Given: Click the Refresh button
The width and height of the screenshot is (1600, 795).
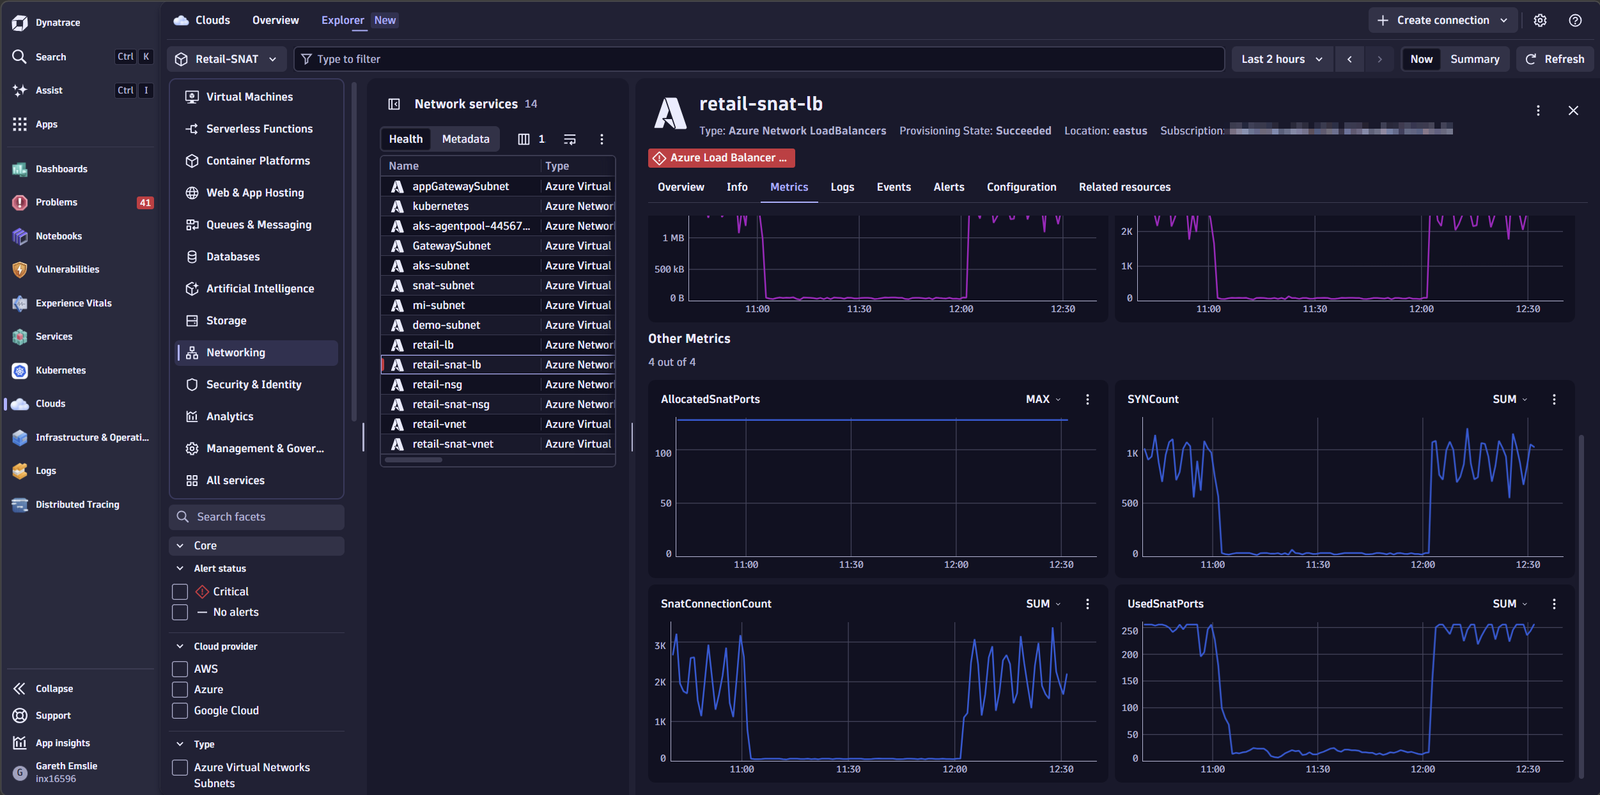Looking at the screenshot, I should point(1555,59).
